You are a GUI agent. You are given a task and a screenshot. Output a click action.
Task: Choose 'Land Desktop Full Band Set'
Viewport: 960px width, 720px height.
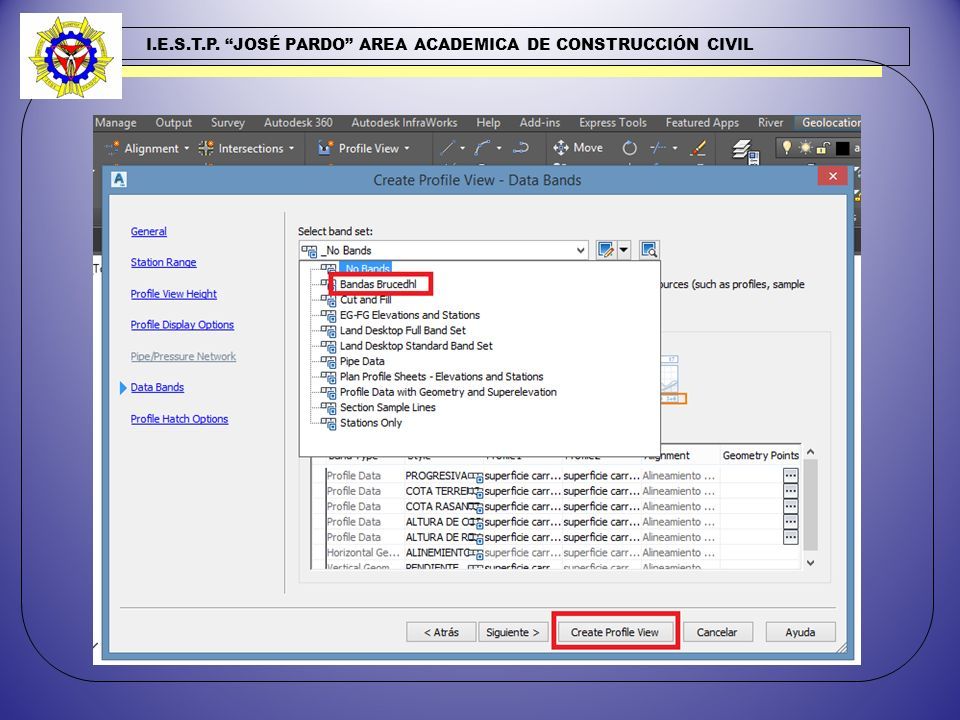point(403,330)
